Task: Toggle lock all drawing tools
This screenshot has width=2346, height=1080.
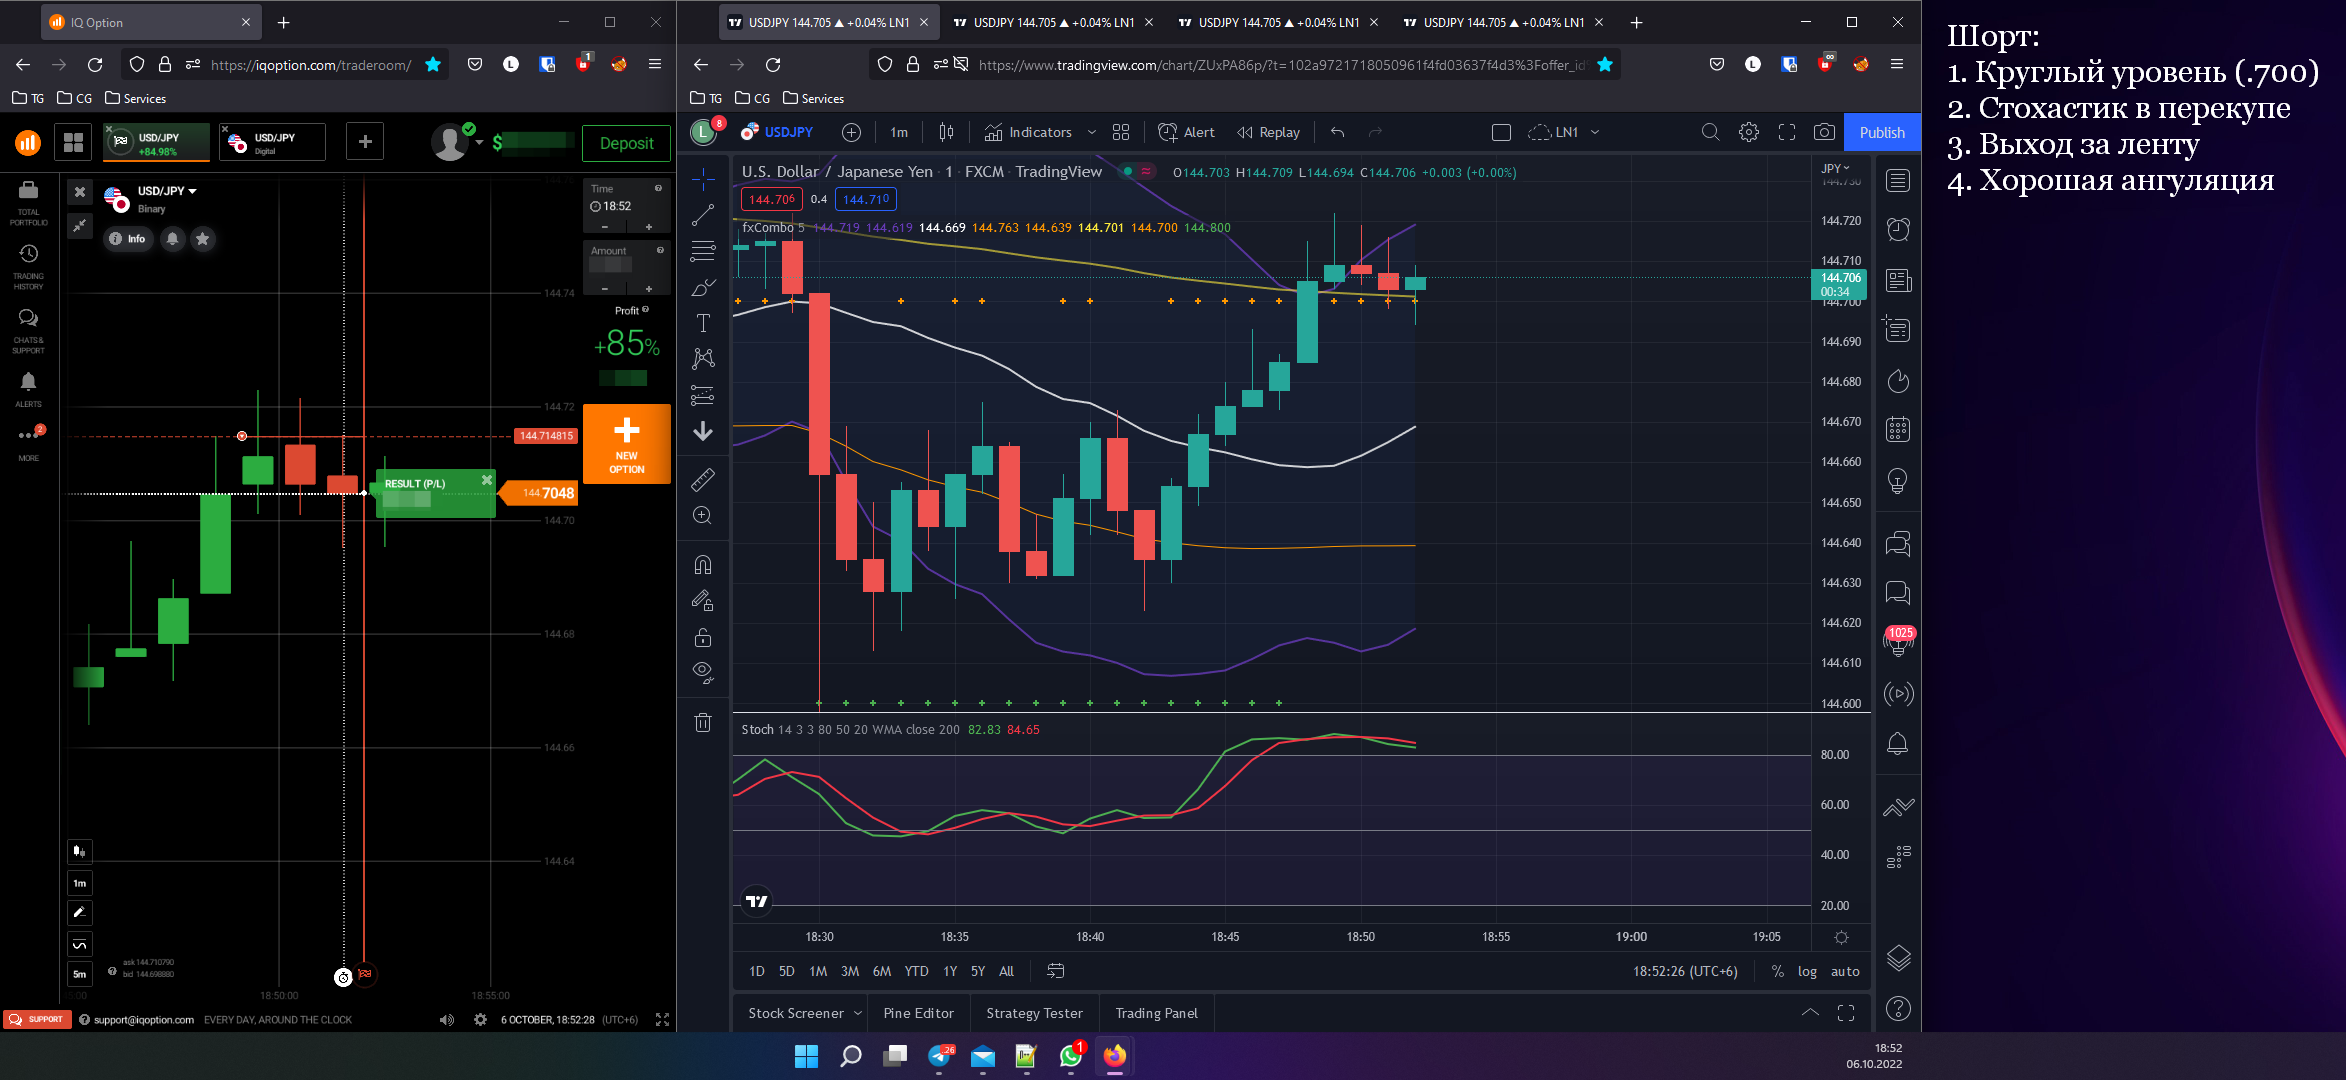Action: coord(703,637)
